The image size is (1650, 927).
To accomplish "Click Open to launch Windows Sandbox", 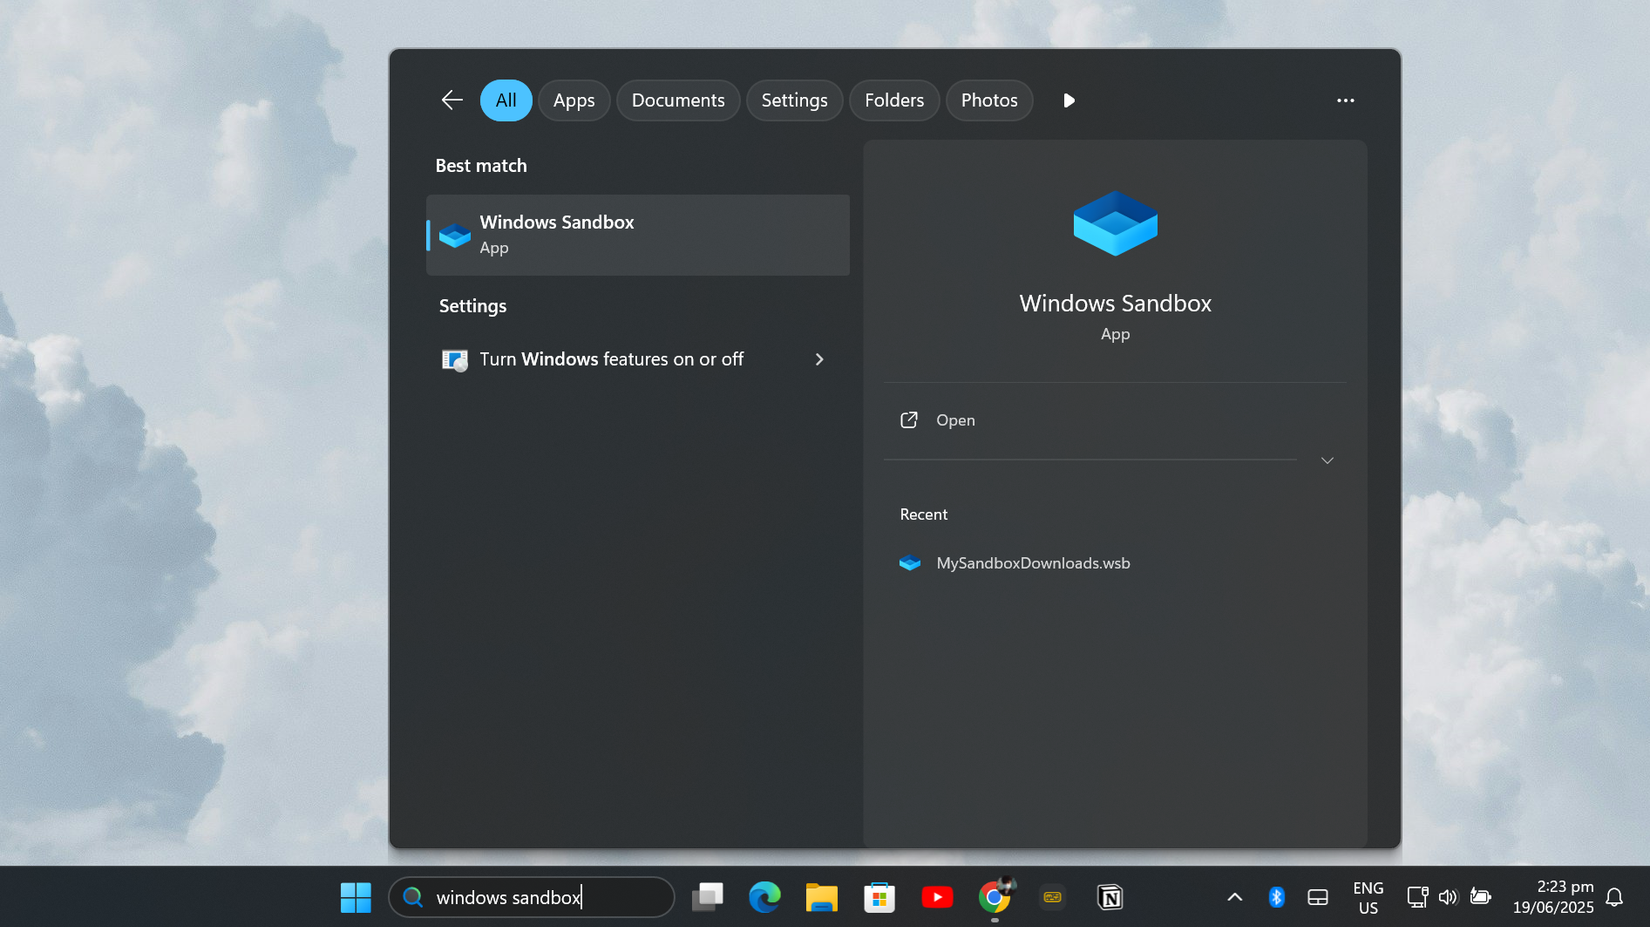I will [x=955, y=420].
